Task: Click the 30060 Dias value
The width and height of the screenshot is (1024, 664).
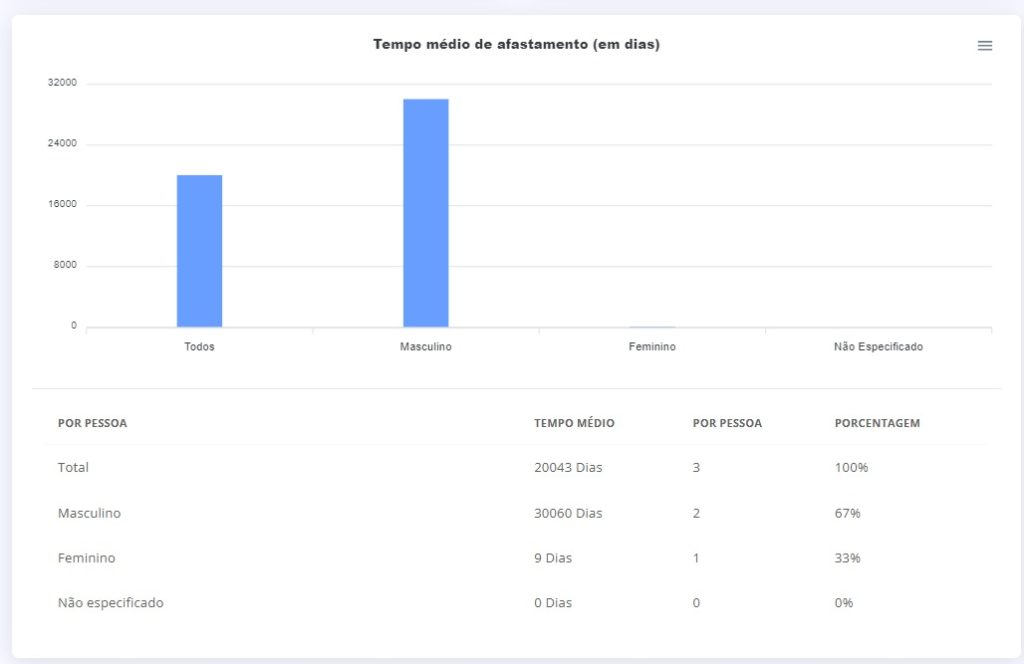Action: 568,513
